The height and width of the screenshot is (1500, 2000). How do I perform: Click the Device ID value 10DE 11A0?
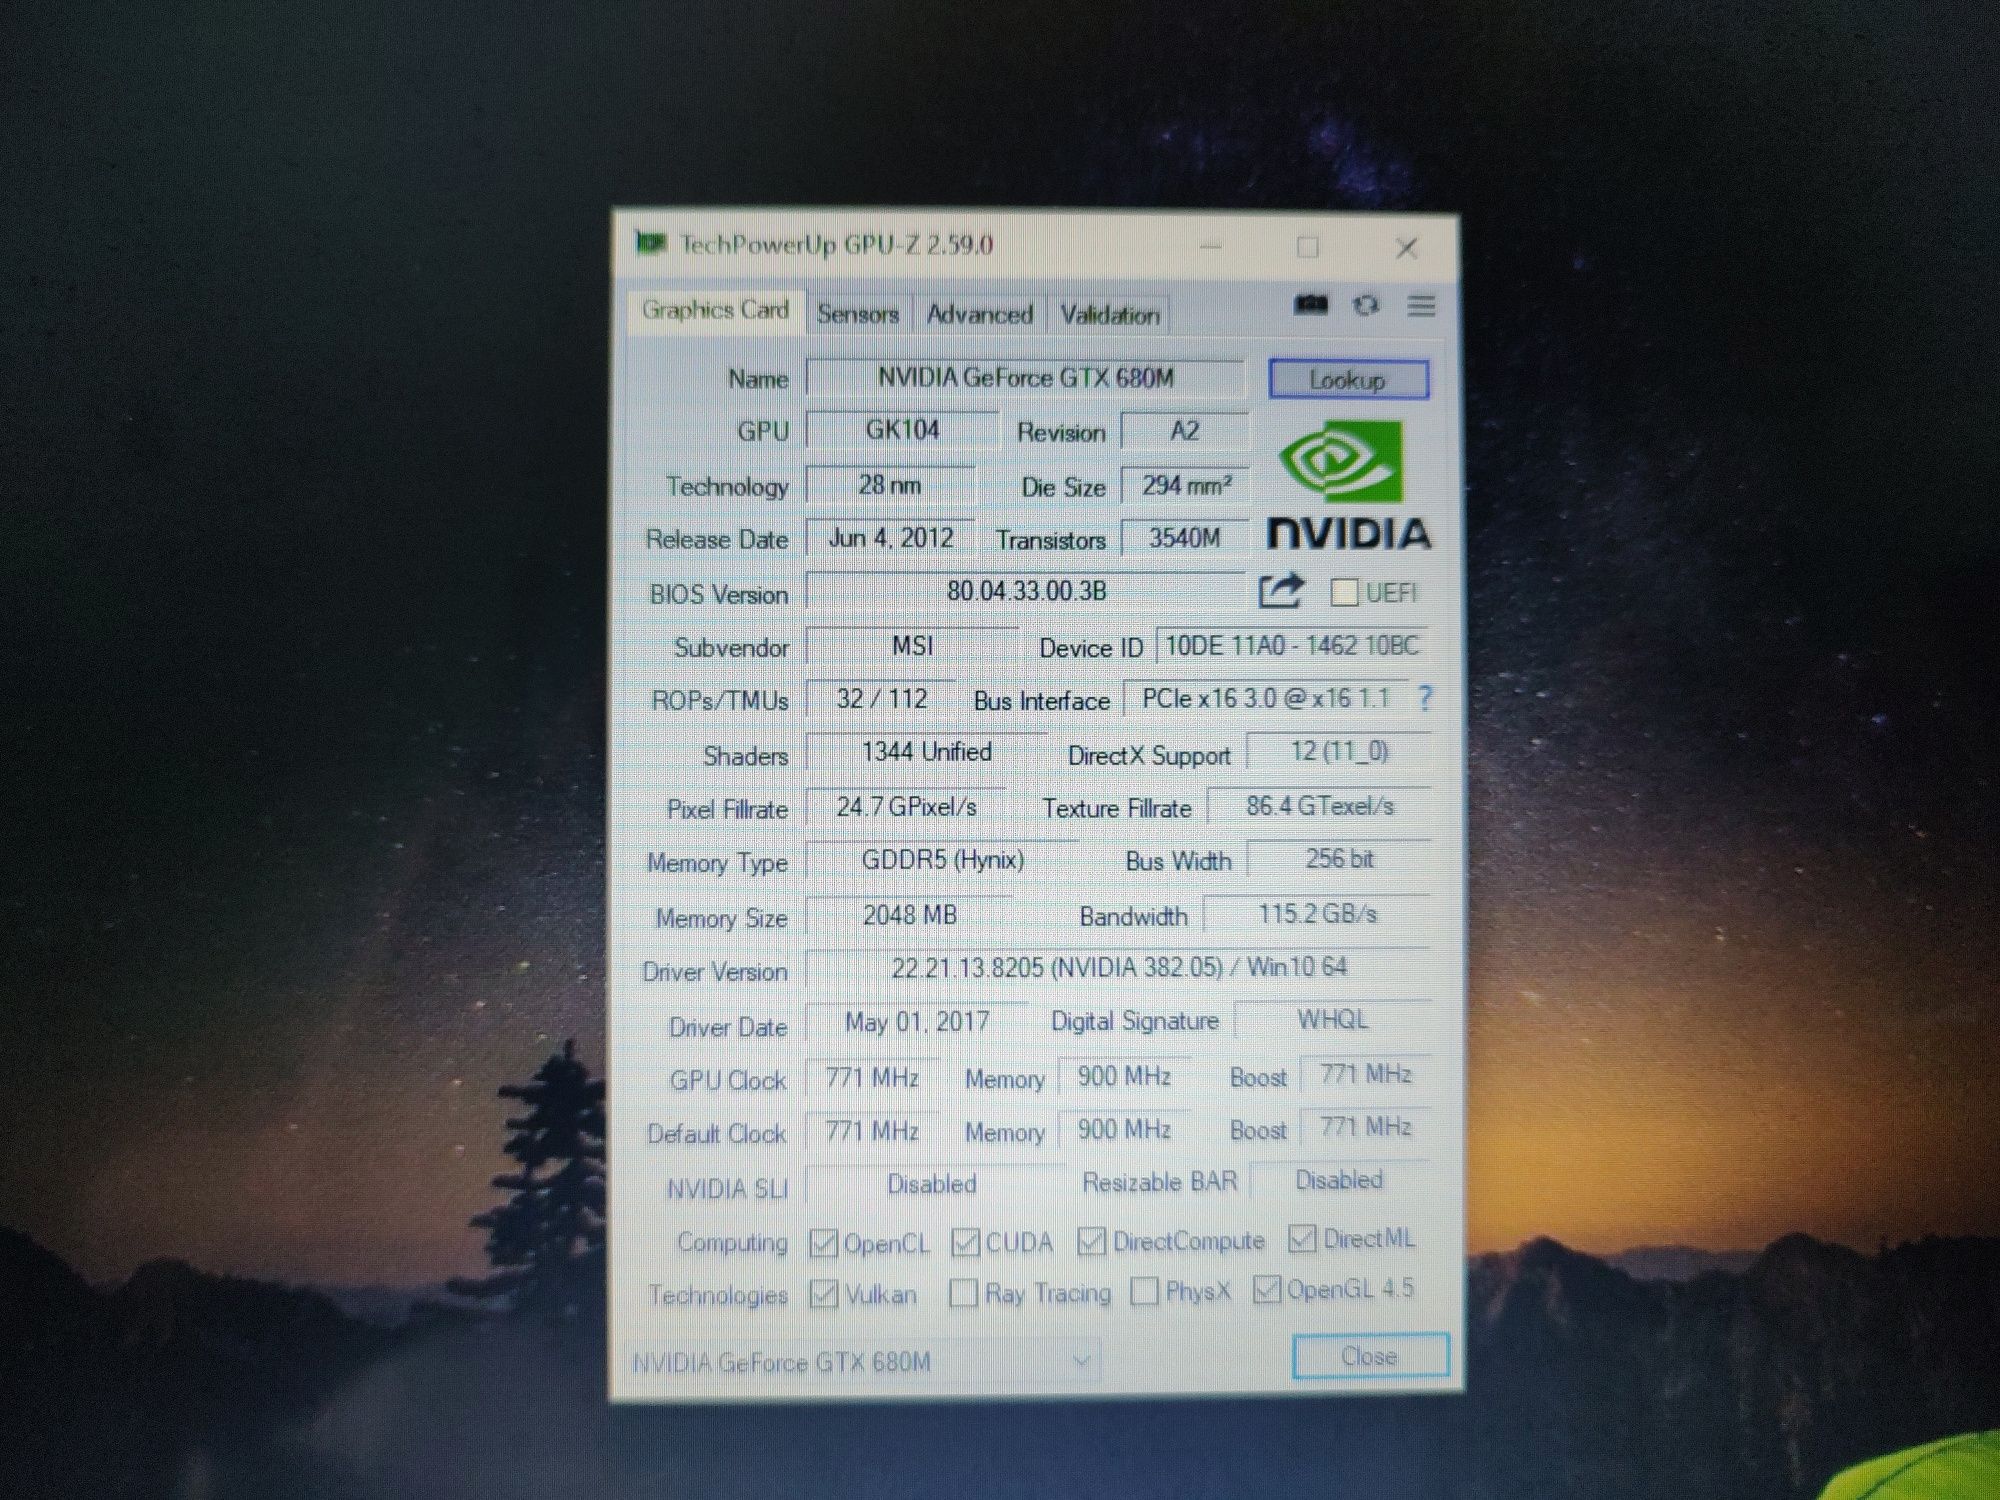[x=1292, y=646]
